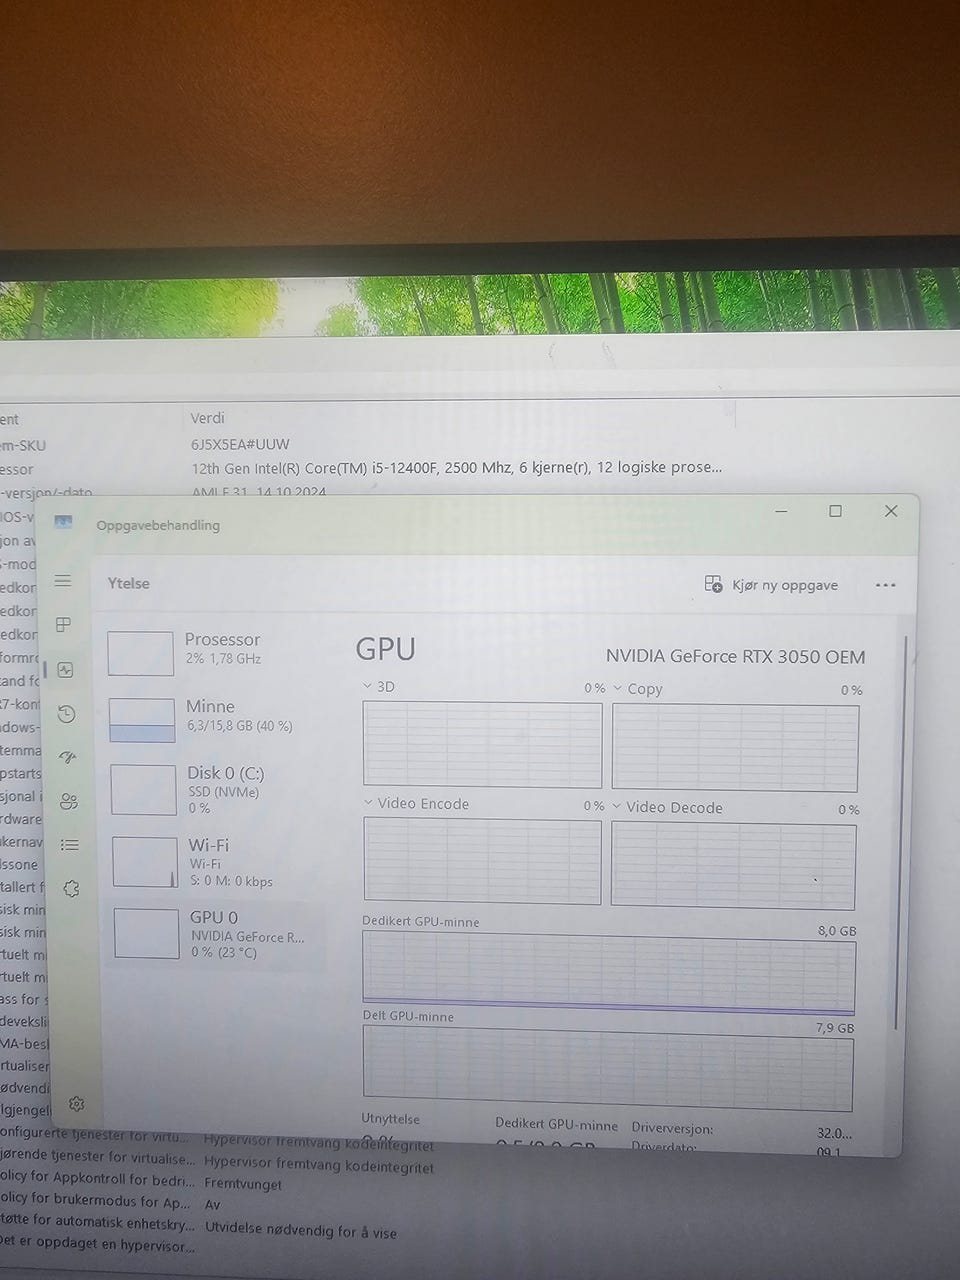The height and width of the screenshot is (1280, 960).
Task: Click the Oppgavebehandling app icon in title bar
Action: pyautogui.click(x=63, y=523)
